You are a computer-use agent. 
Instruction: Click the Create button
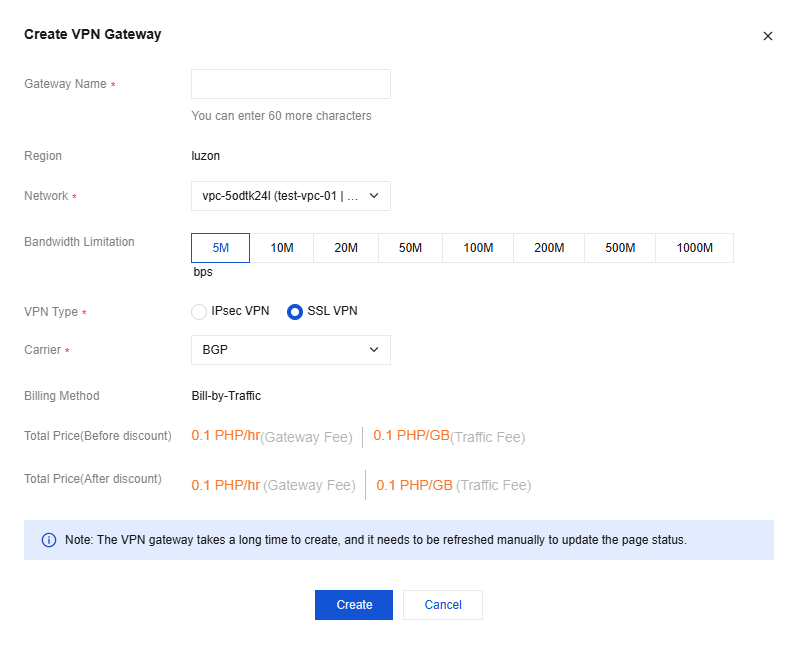[x=354, y=605]
